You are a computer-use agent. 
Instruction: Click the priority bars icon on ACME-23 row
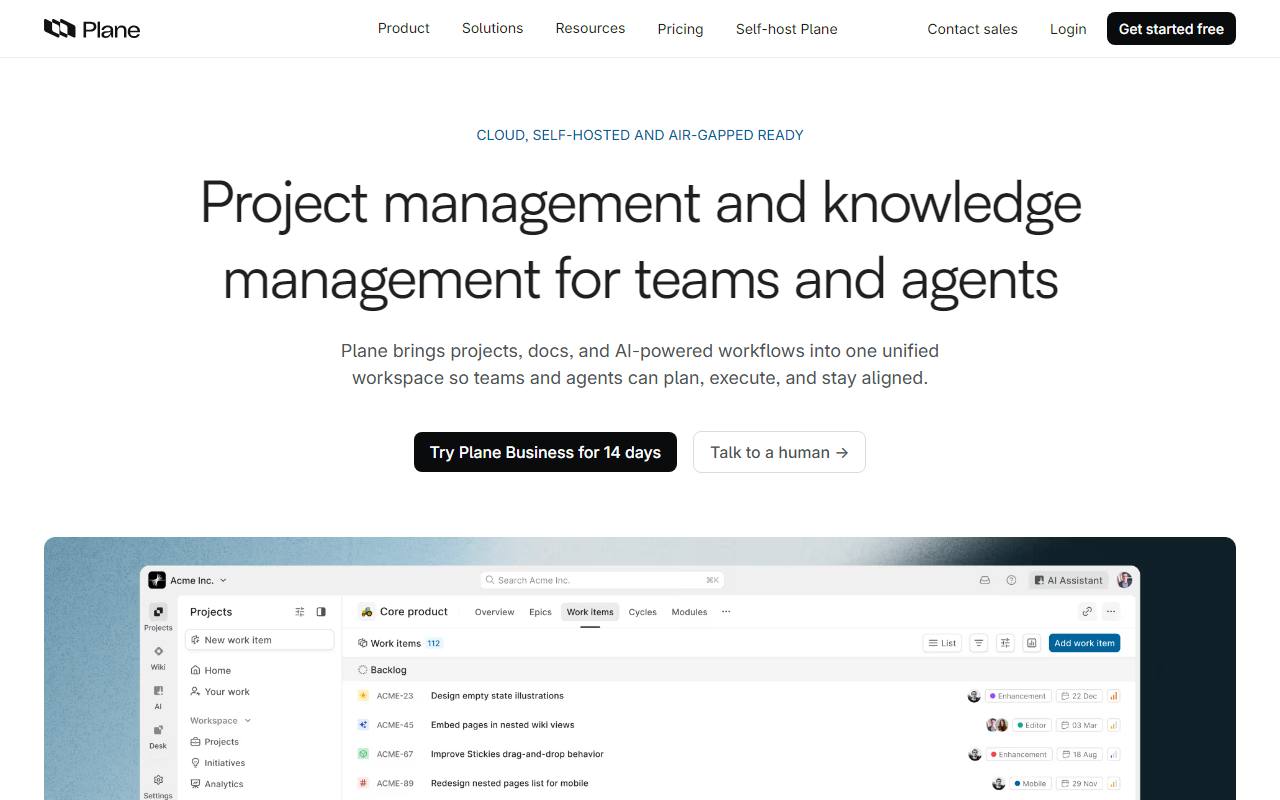(x=1113, y=696)
